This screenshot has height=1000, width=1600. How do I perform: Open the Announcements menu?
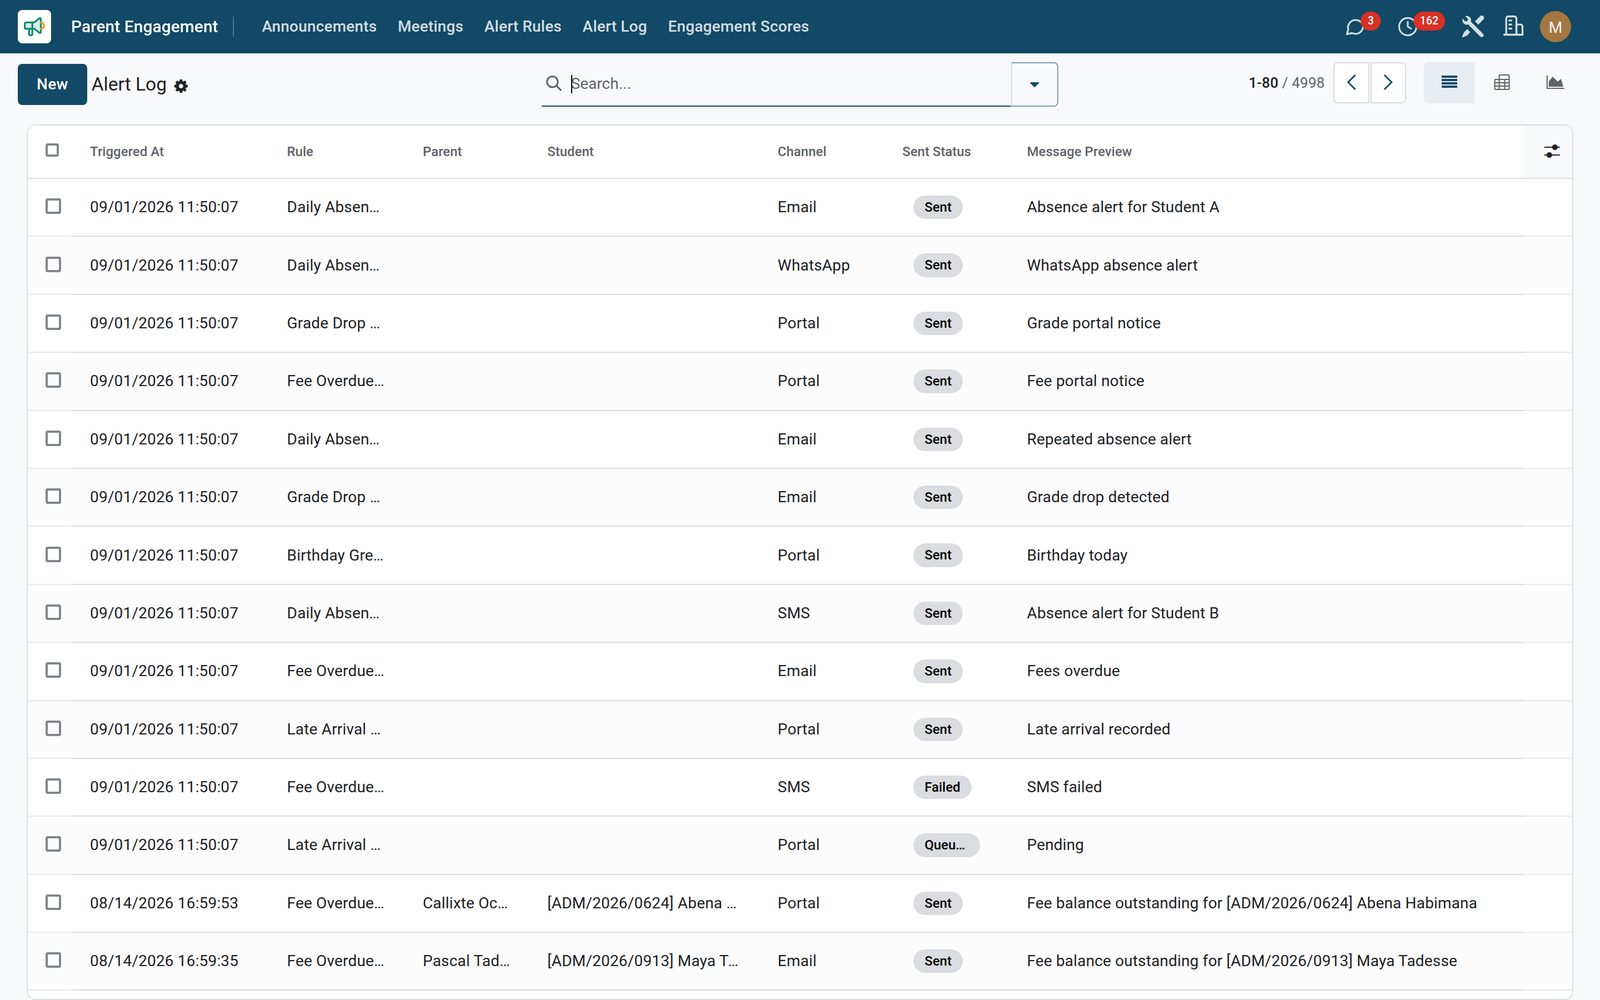click(319, 27)
